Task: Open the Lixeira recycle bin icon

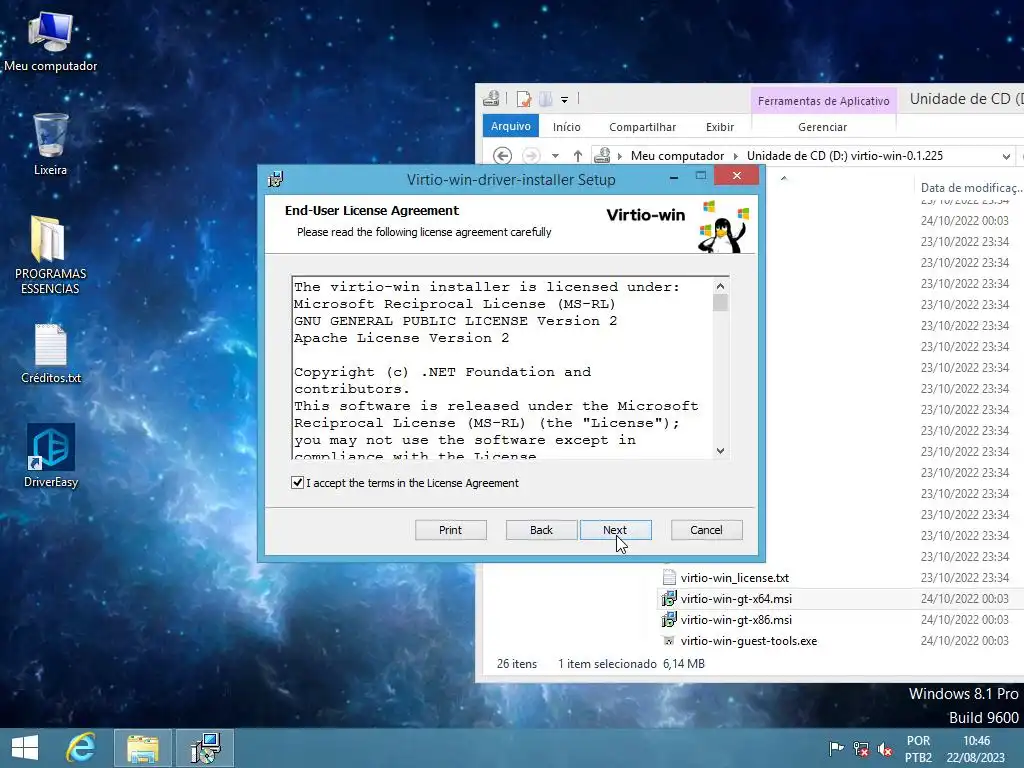Action: [x=50, y=144]
